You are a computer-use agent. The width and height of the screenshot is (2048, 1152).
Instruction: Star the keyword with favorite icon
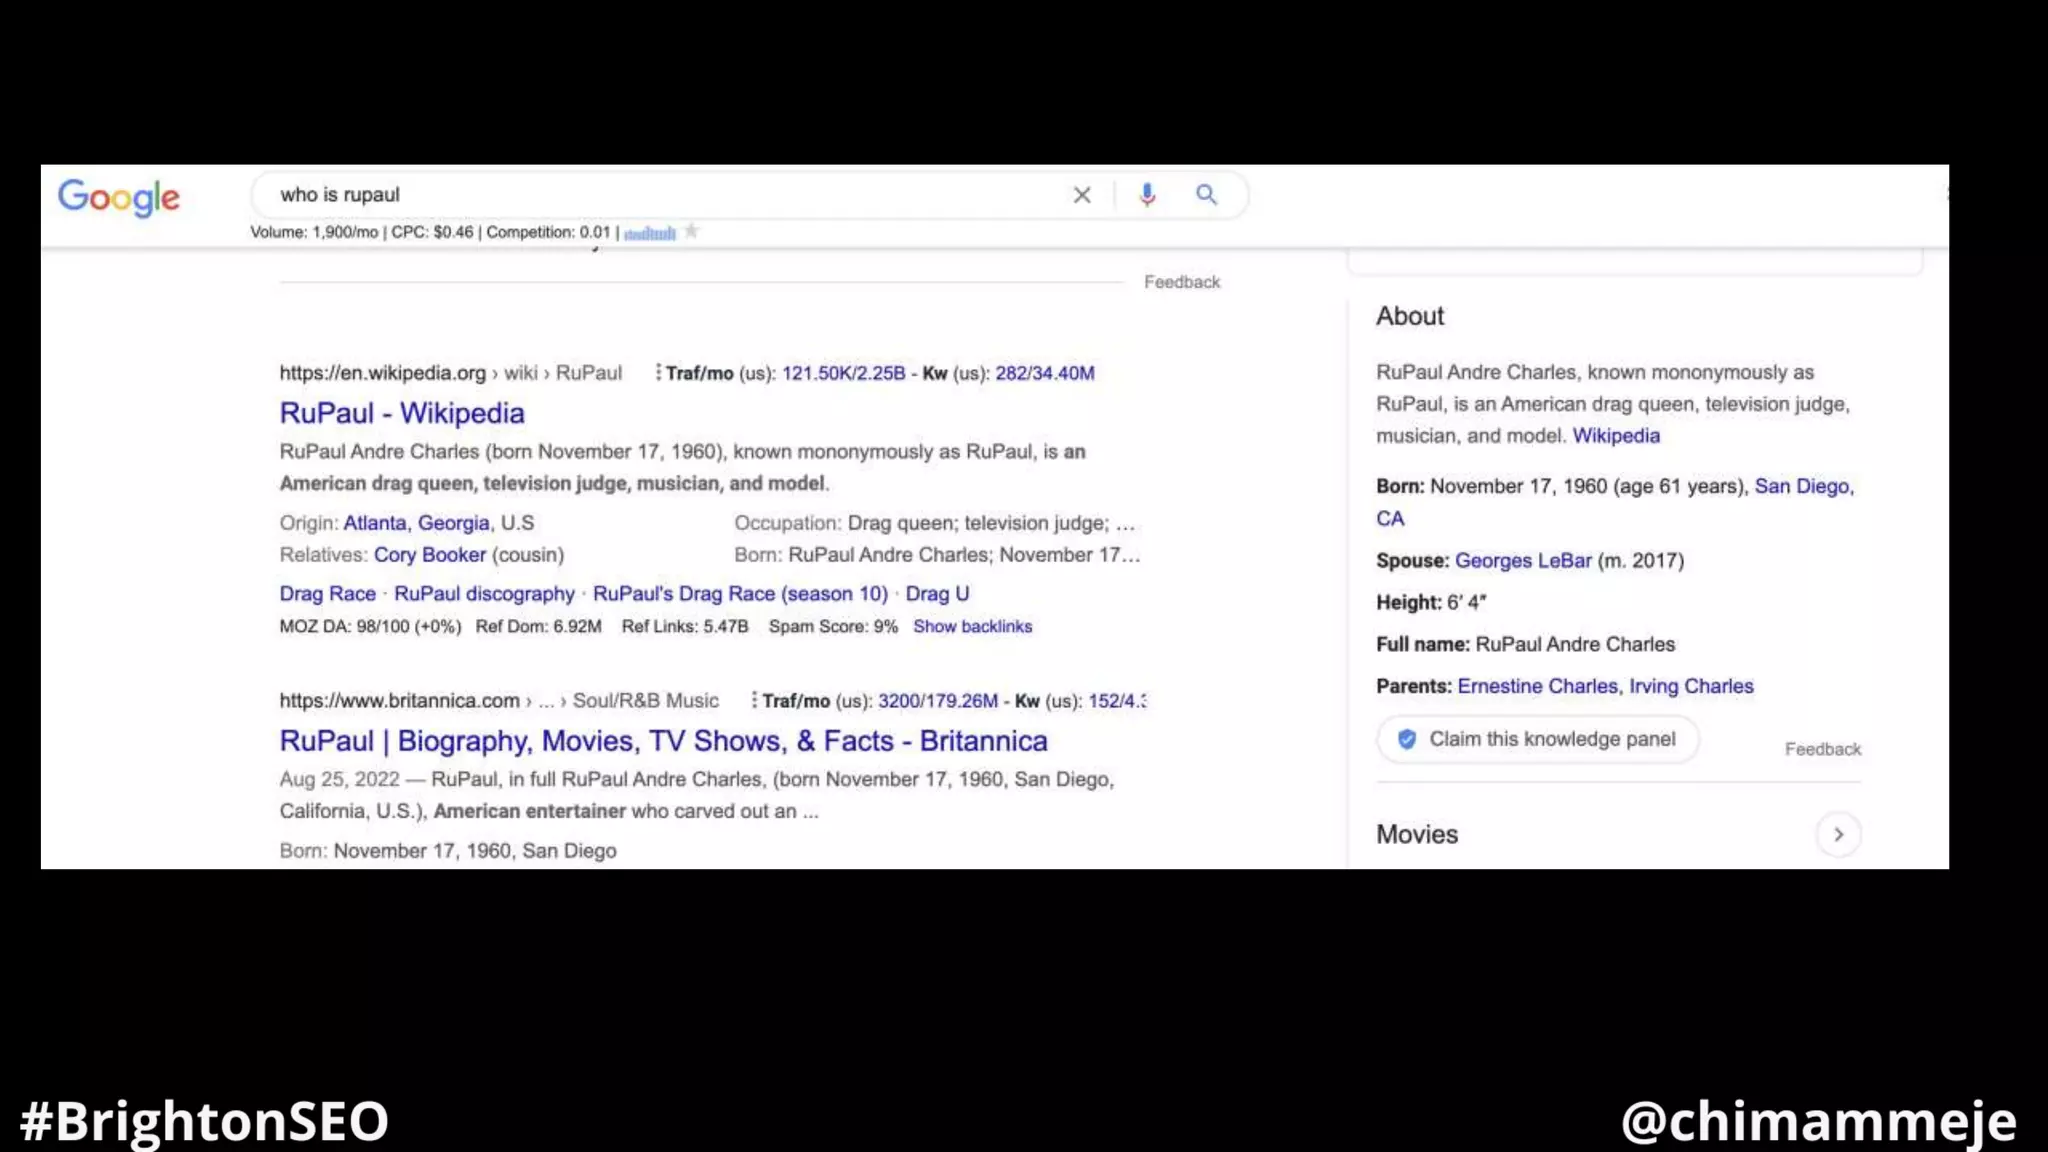(691, 232)
